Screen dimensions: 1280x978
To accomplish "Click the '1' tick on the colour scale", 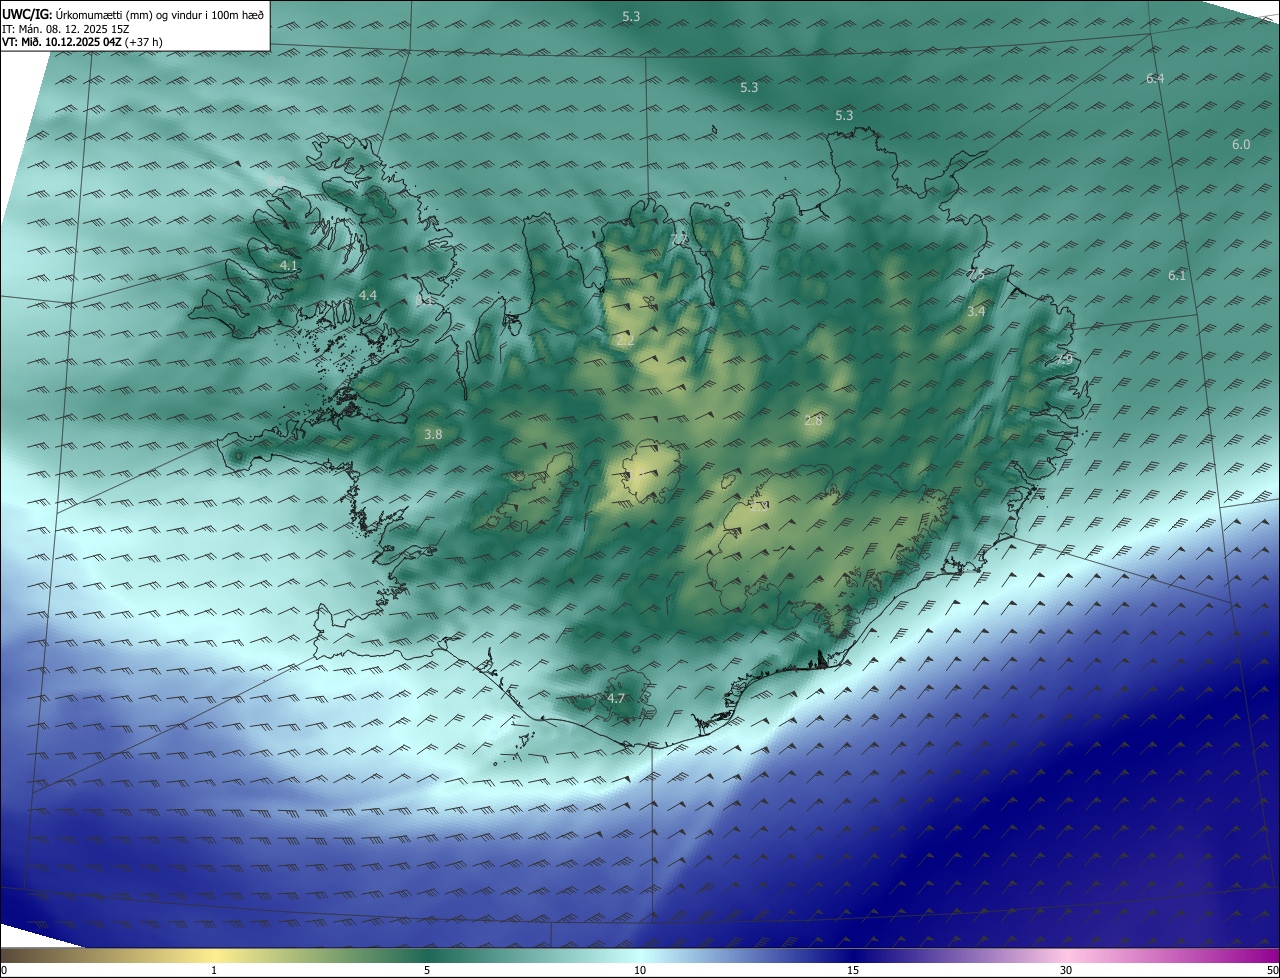I will (214, 970).
